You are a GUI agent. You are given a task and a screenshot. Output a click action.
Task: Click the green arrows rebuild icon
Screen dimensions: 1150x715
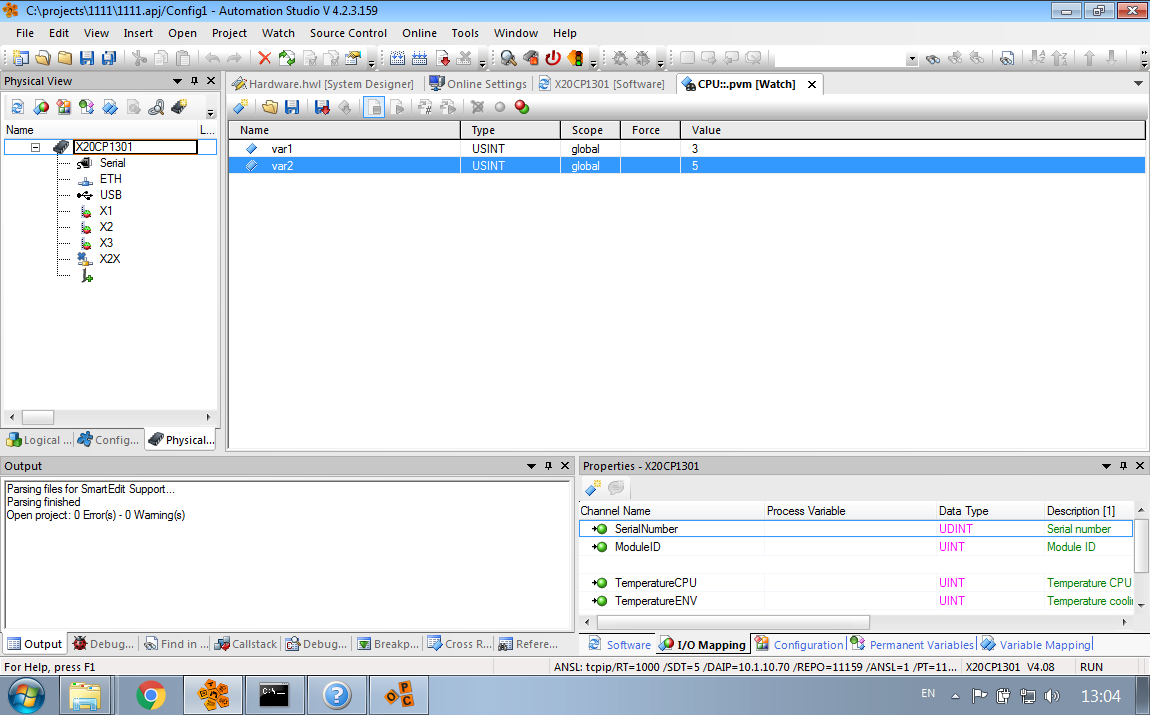[x=287, y=58]
